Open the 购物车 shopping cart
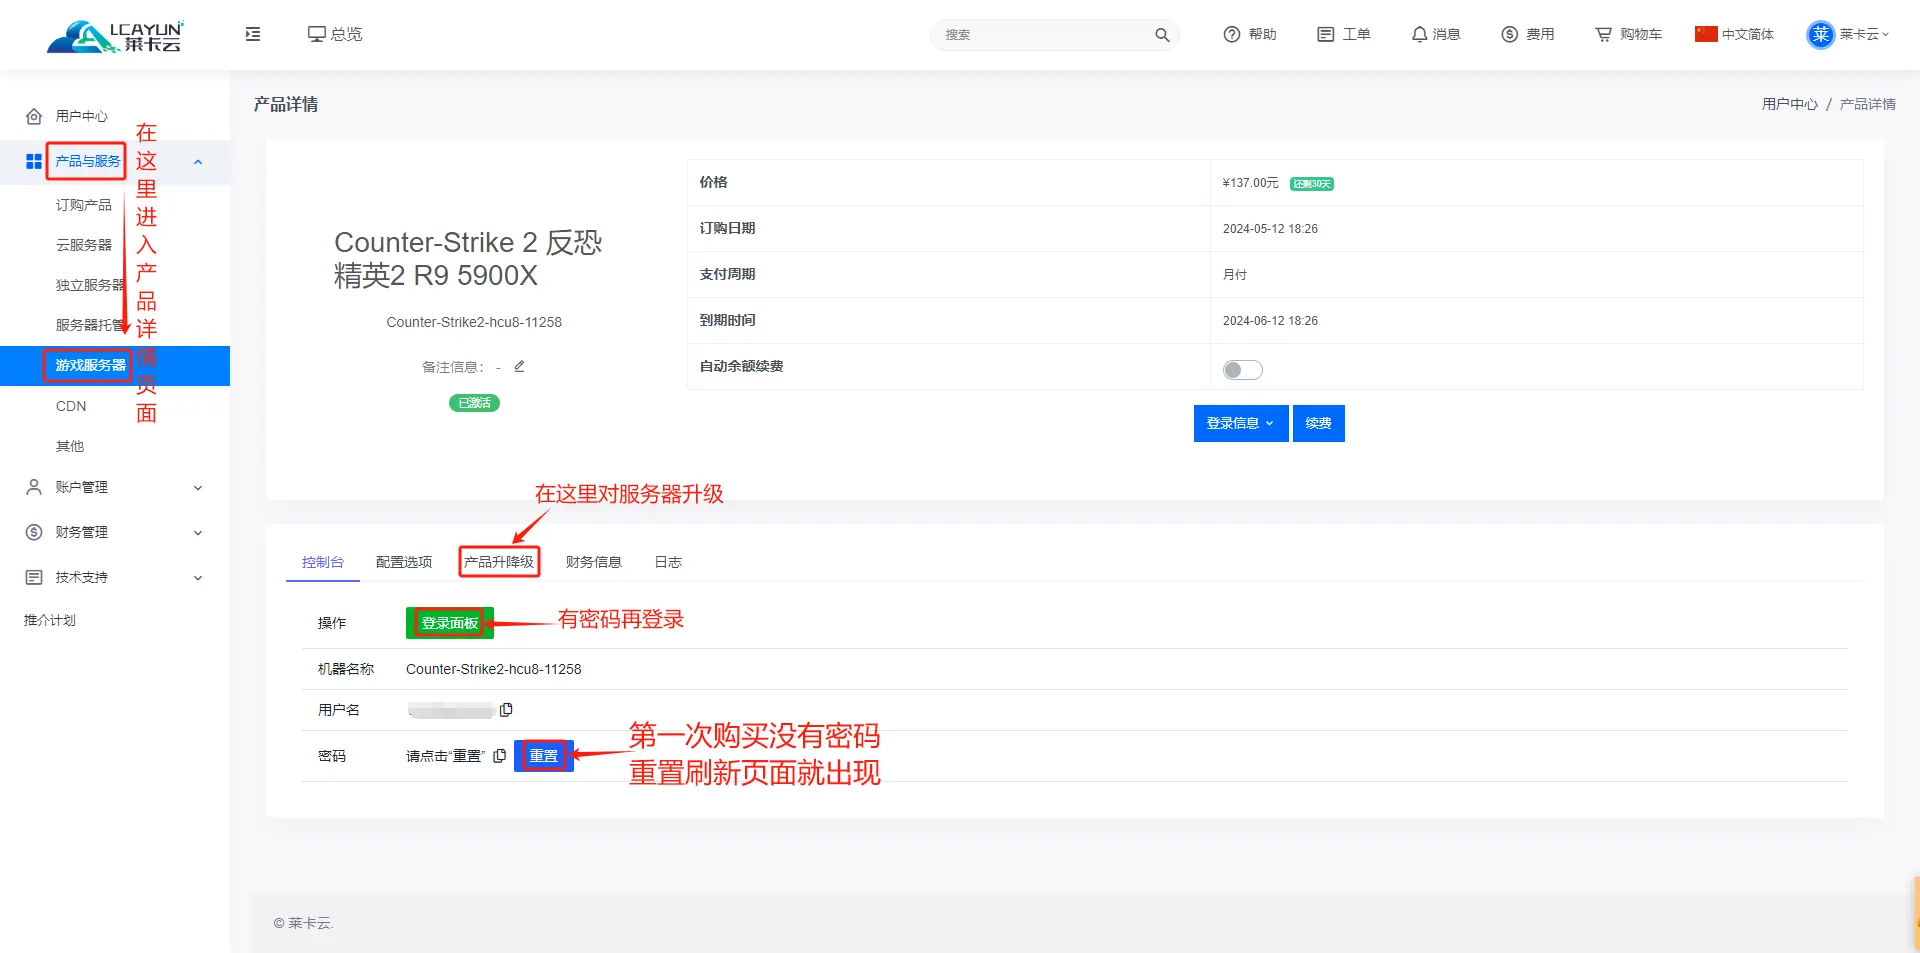This screenshot has height=953, width=1920. pos(1628,34)
